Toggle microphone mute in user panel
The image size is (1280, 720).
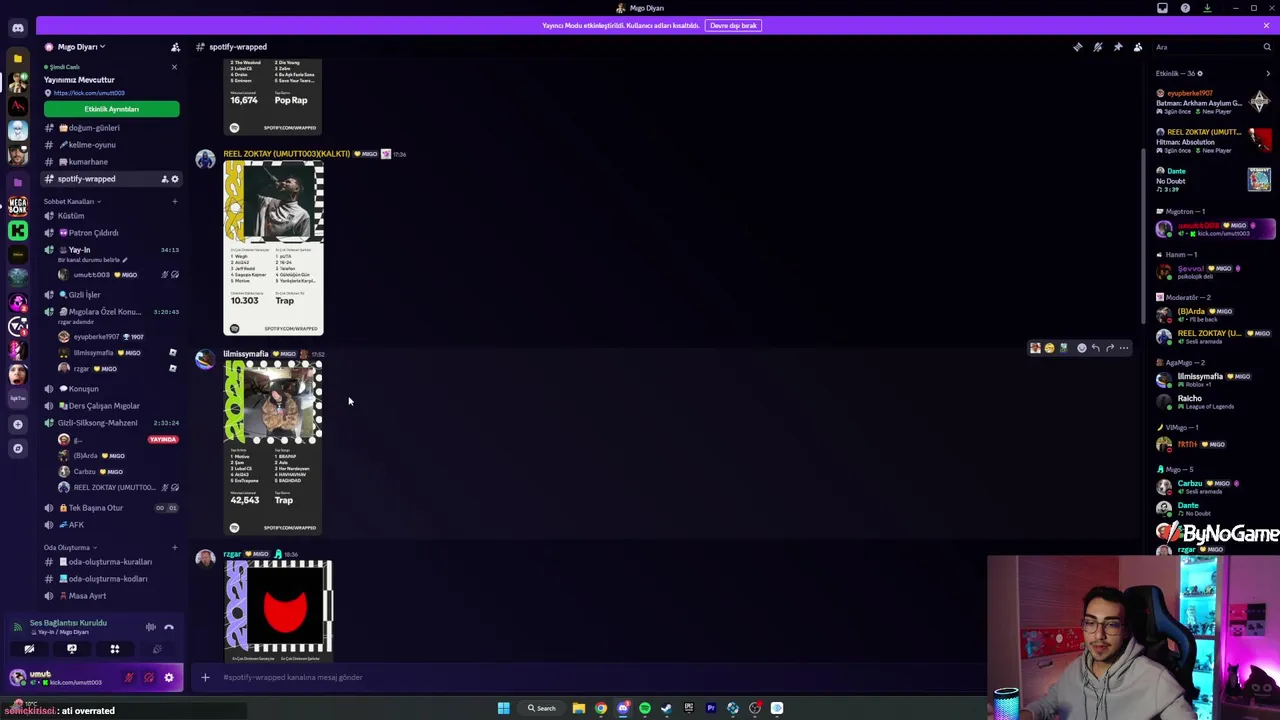[129, 678]
